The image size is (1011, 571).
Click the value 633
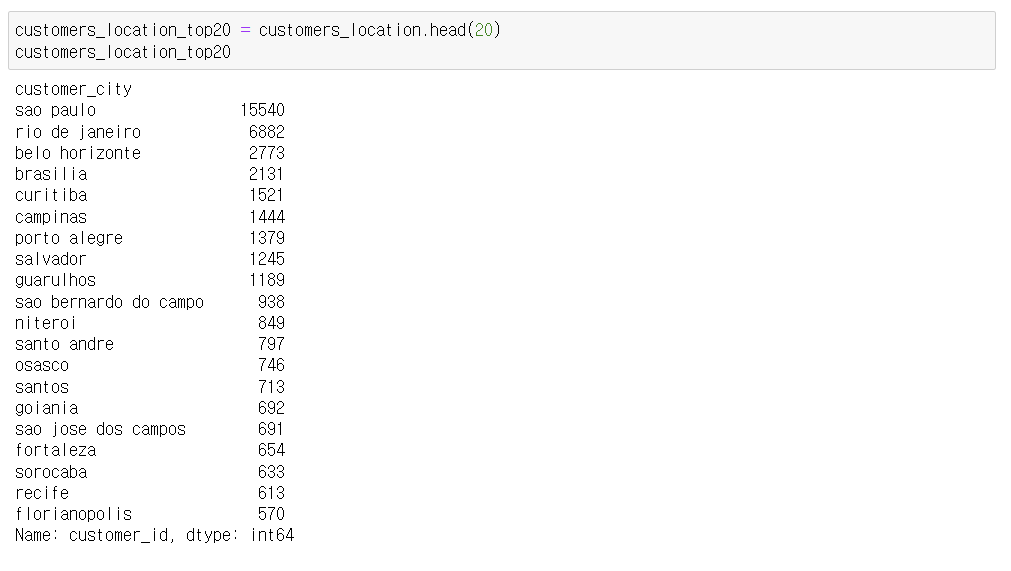pyautogui.click(x=271, y=472)
